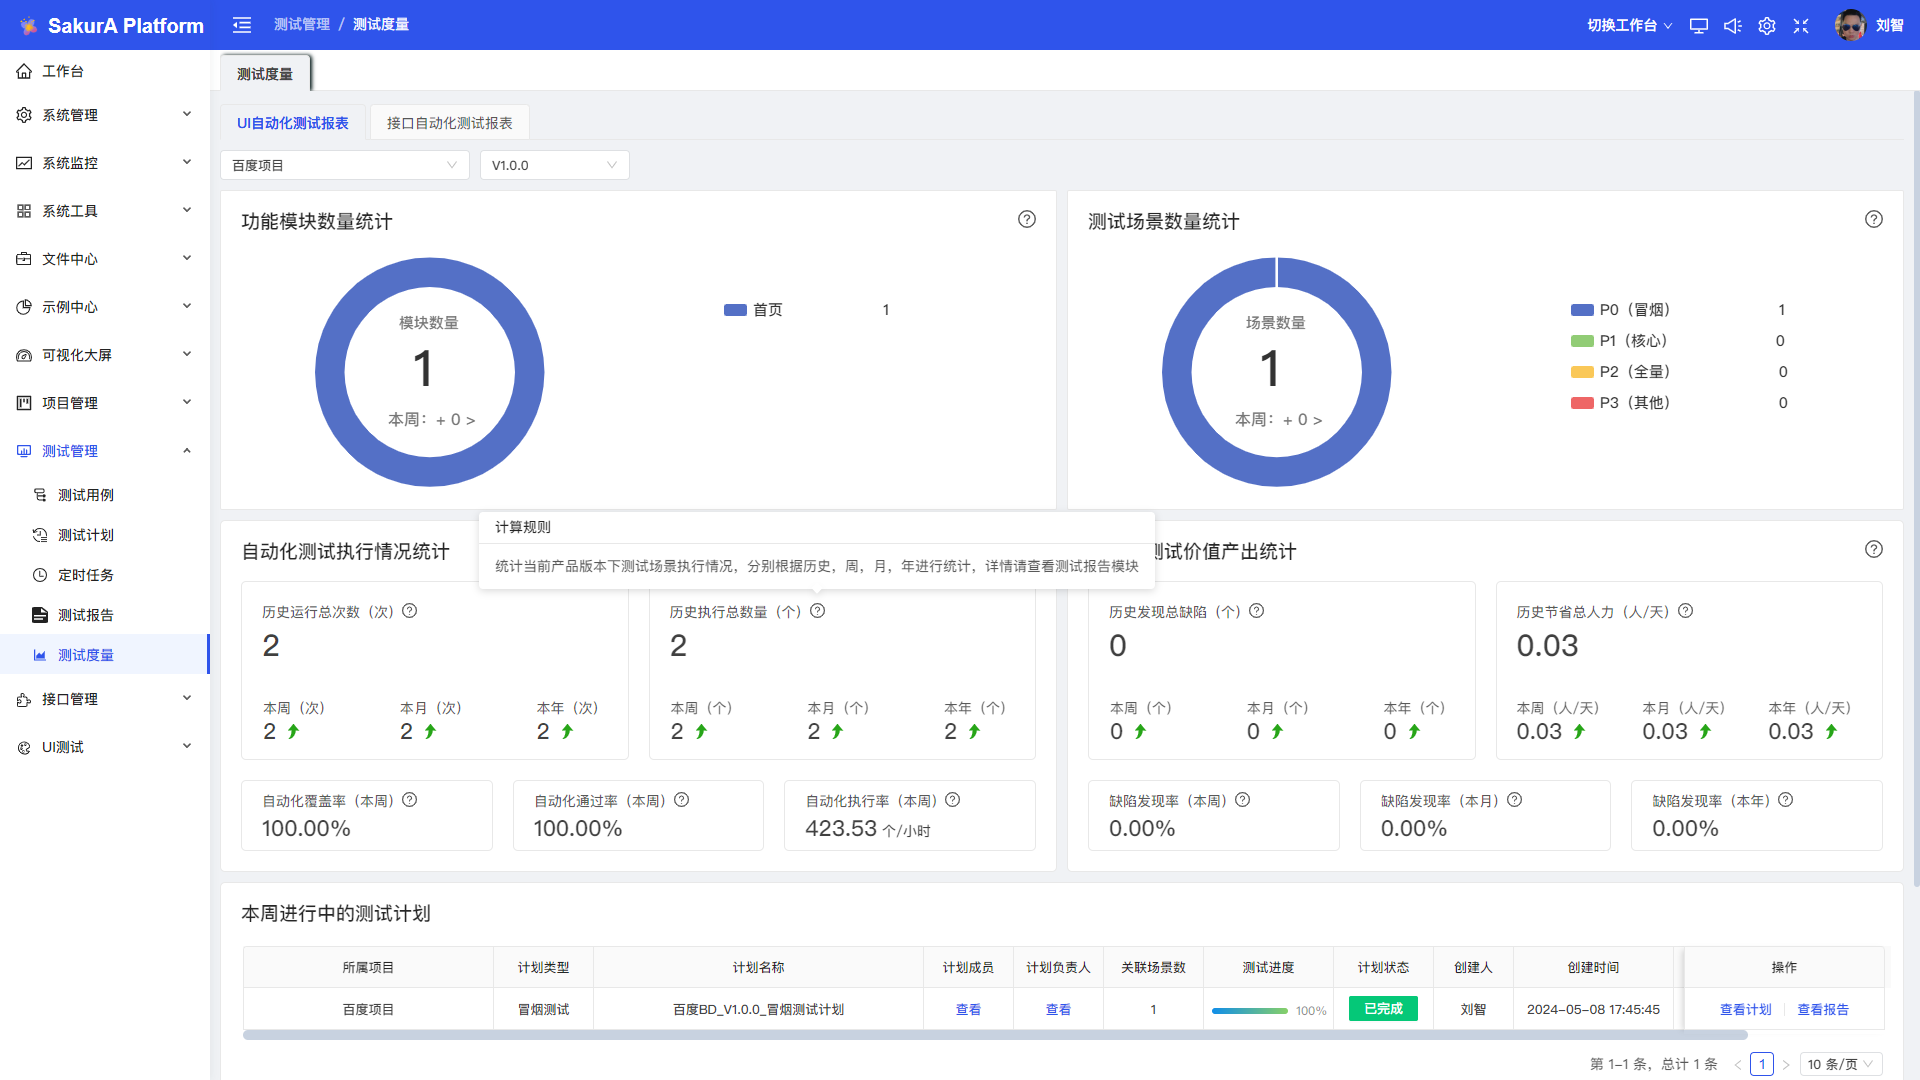Open 测试用例 sidebar item

click(105, 495)
